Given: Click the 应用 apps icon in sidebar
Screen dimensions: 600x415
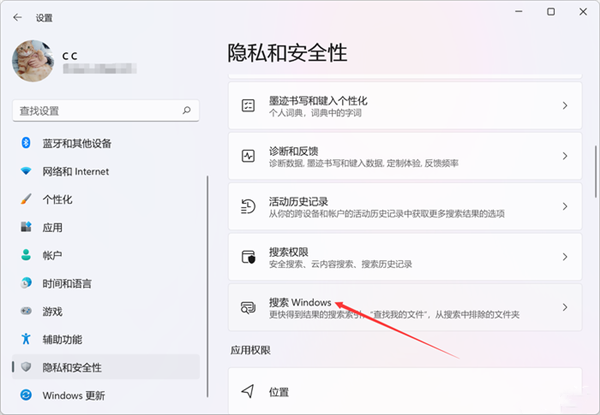Looking at the screenshot, I should tap(26, 227).
